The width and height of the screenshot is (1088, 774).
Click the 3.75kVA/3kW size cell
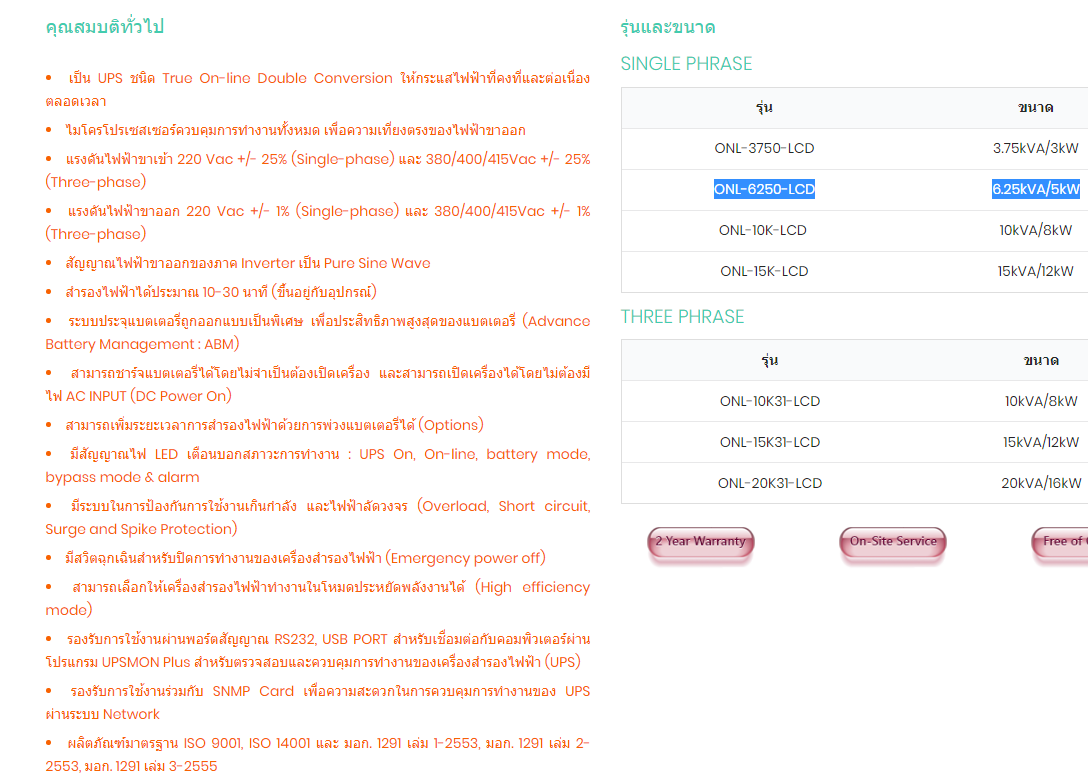coord(1035,148)
